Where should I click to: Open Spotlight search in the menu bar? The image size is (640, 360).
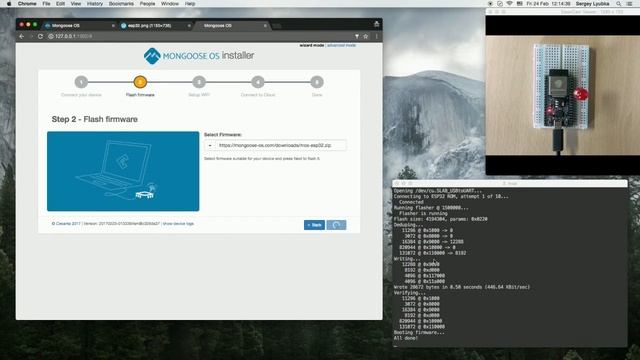tap(619, 4)
